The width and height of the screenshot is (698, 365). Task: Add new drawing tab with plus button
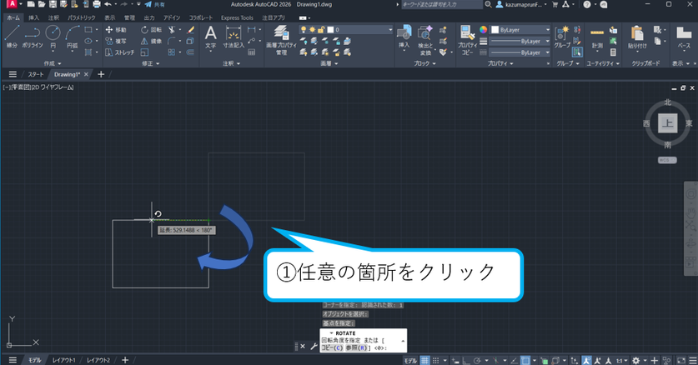pyautogui.click(x=101, y=74)
